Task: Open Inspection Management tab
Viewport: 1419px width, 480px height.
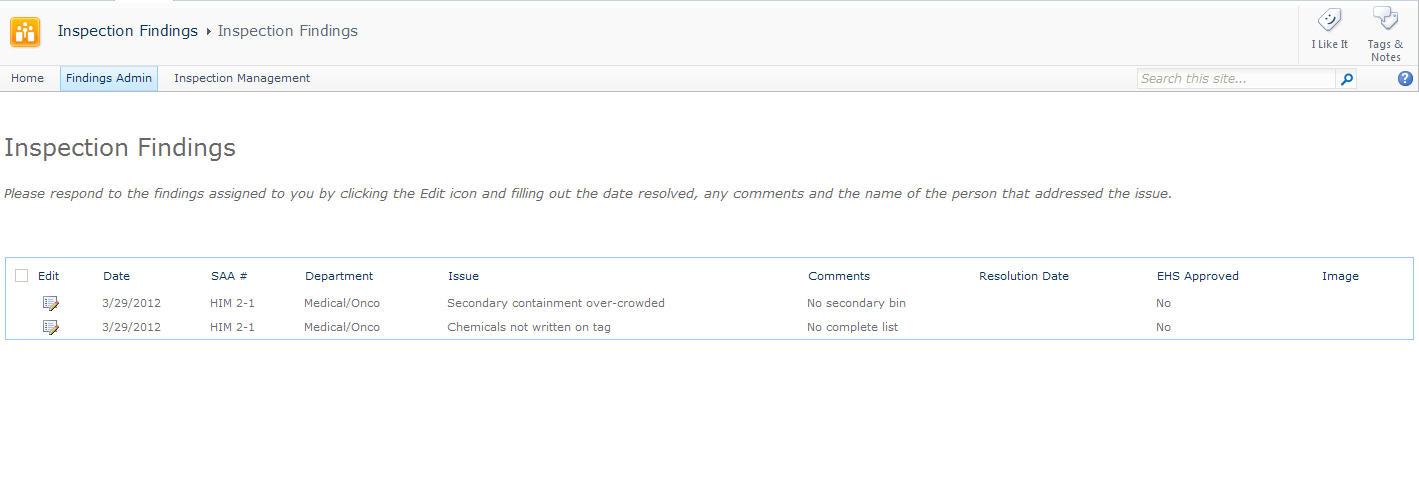Action: (x=242, y=78)
